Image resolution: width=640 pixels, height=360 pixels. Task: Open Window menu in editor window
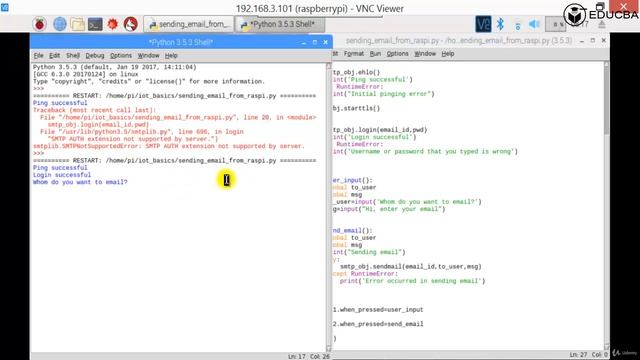[x=425, y=54]
